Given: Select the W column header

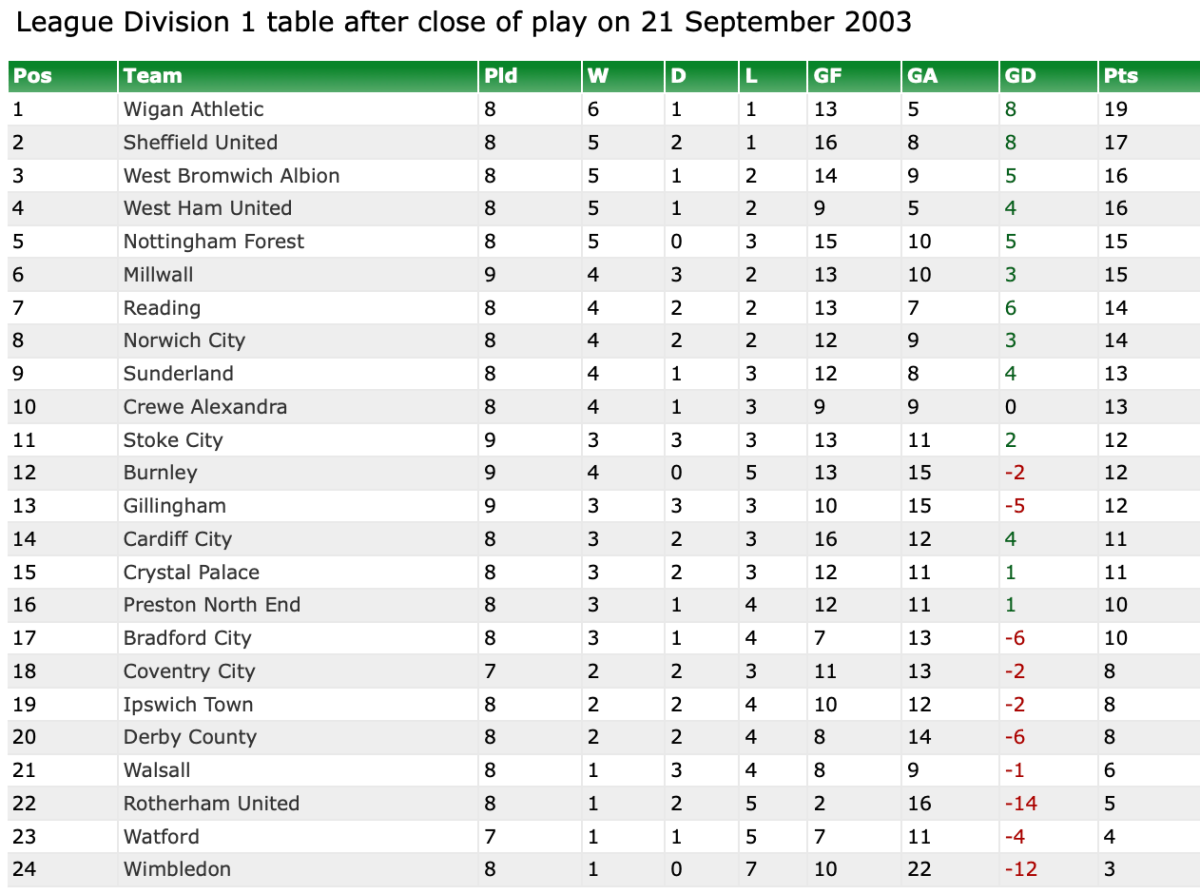Looking at the screenshot, I should pos(598,76).
